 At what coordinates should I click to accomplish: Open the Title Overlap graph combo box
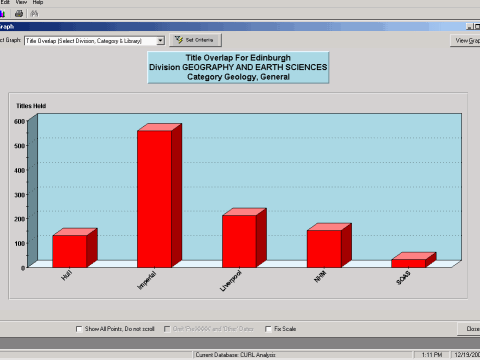point(94,41)
